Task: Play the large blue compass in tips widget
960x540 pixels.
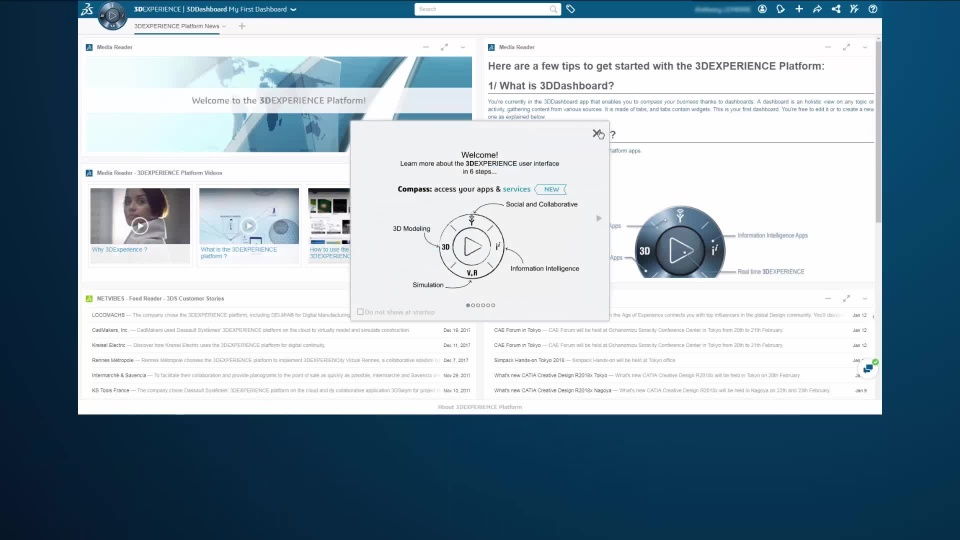Action: (680, 250)
